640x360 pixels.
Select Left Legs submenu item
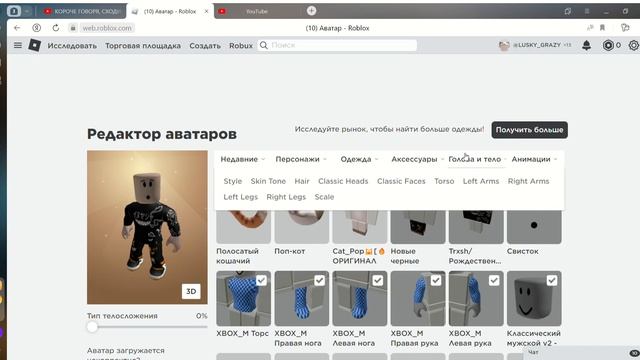click(x=240, y=197)
